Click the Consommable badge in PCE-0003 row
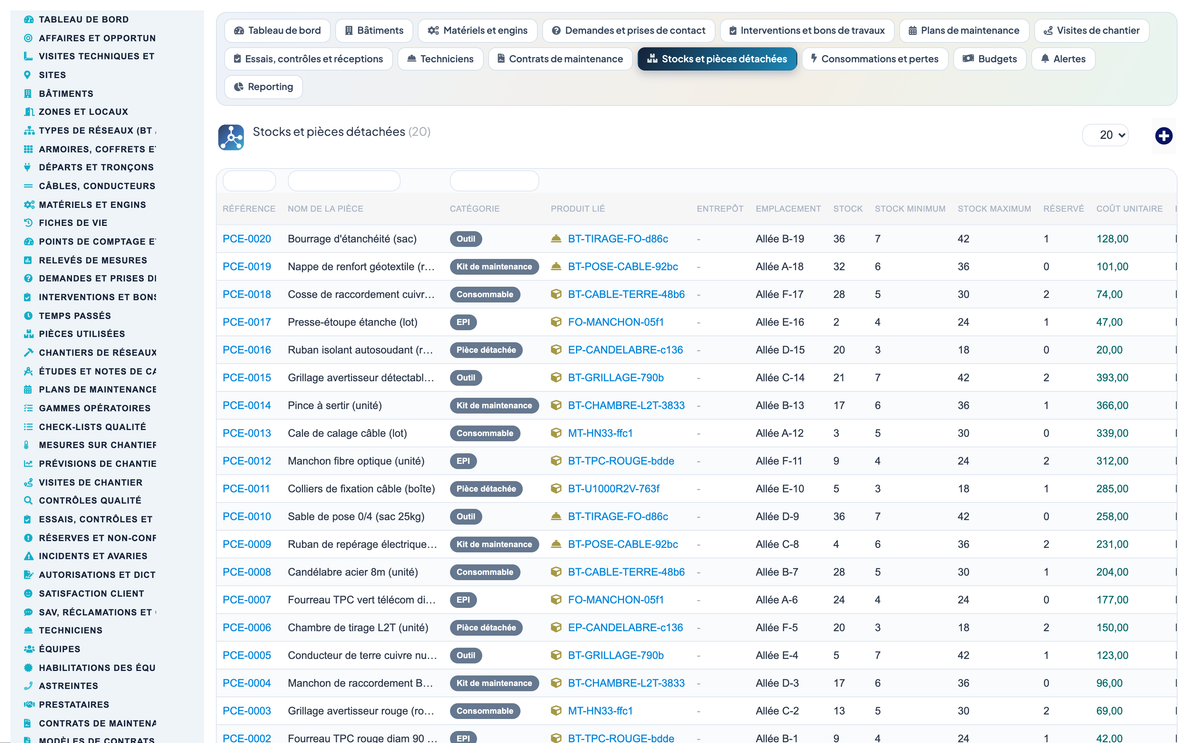Image resolution: width=1200 pixels, height=743 pixels. (x=485, y=711)
